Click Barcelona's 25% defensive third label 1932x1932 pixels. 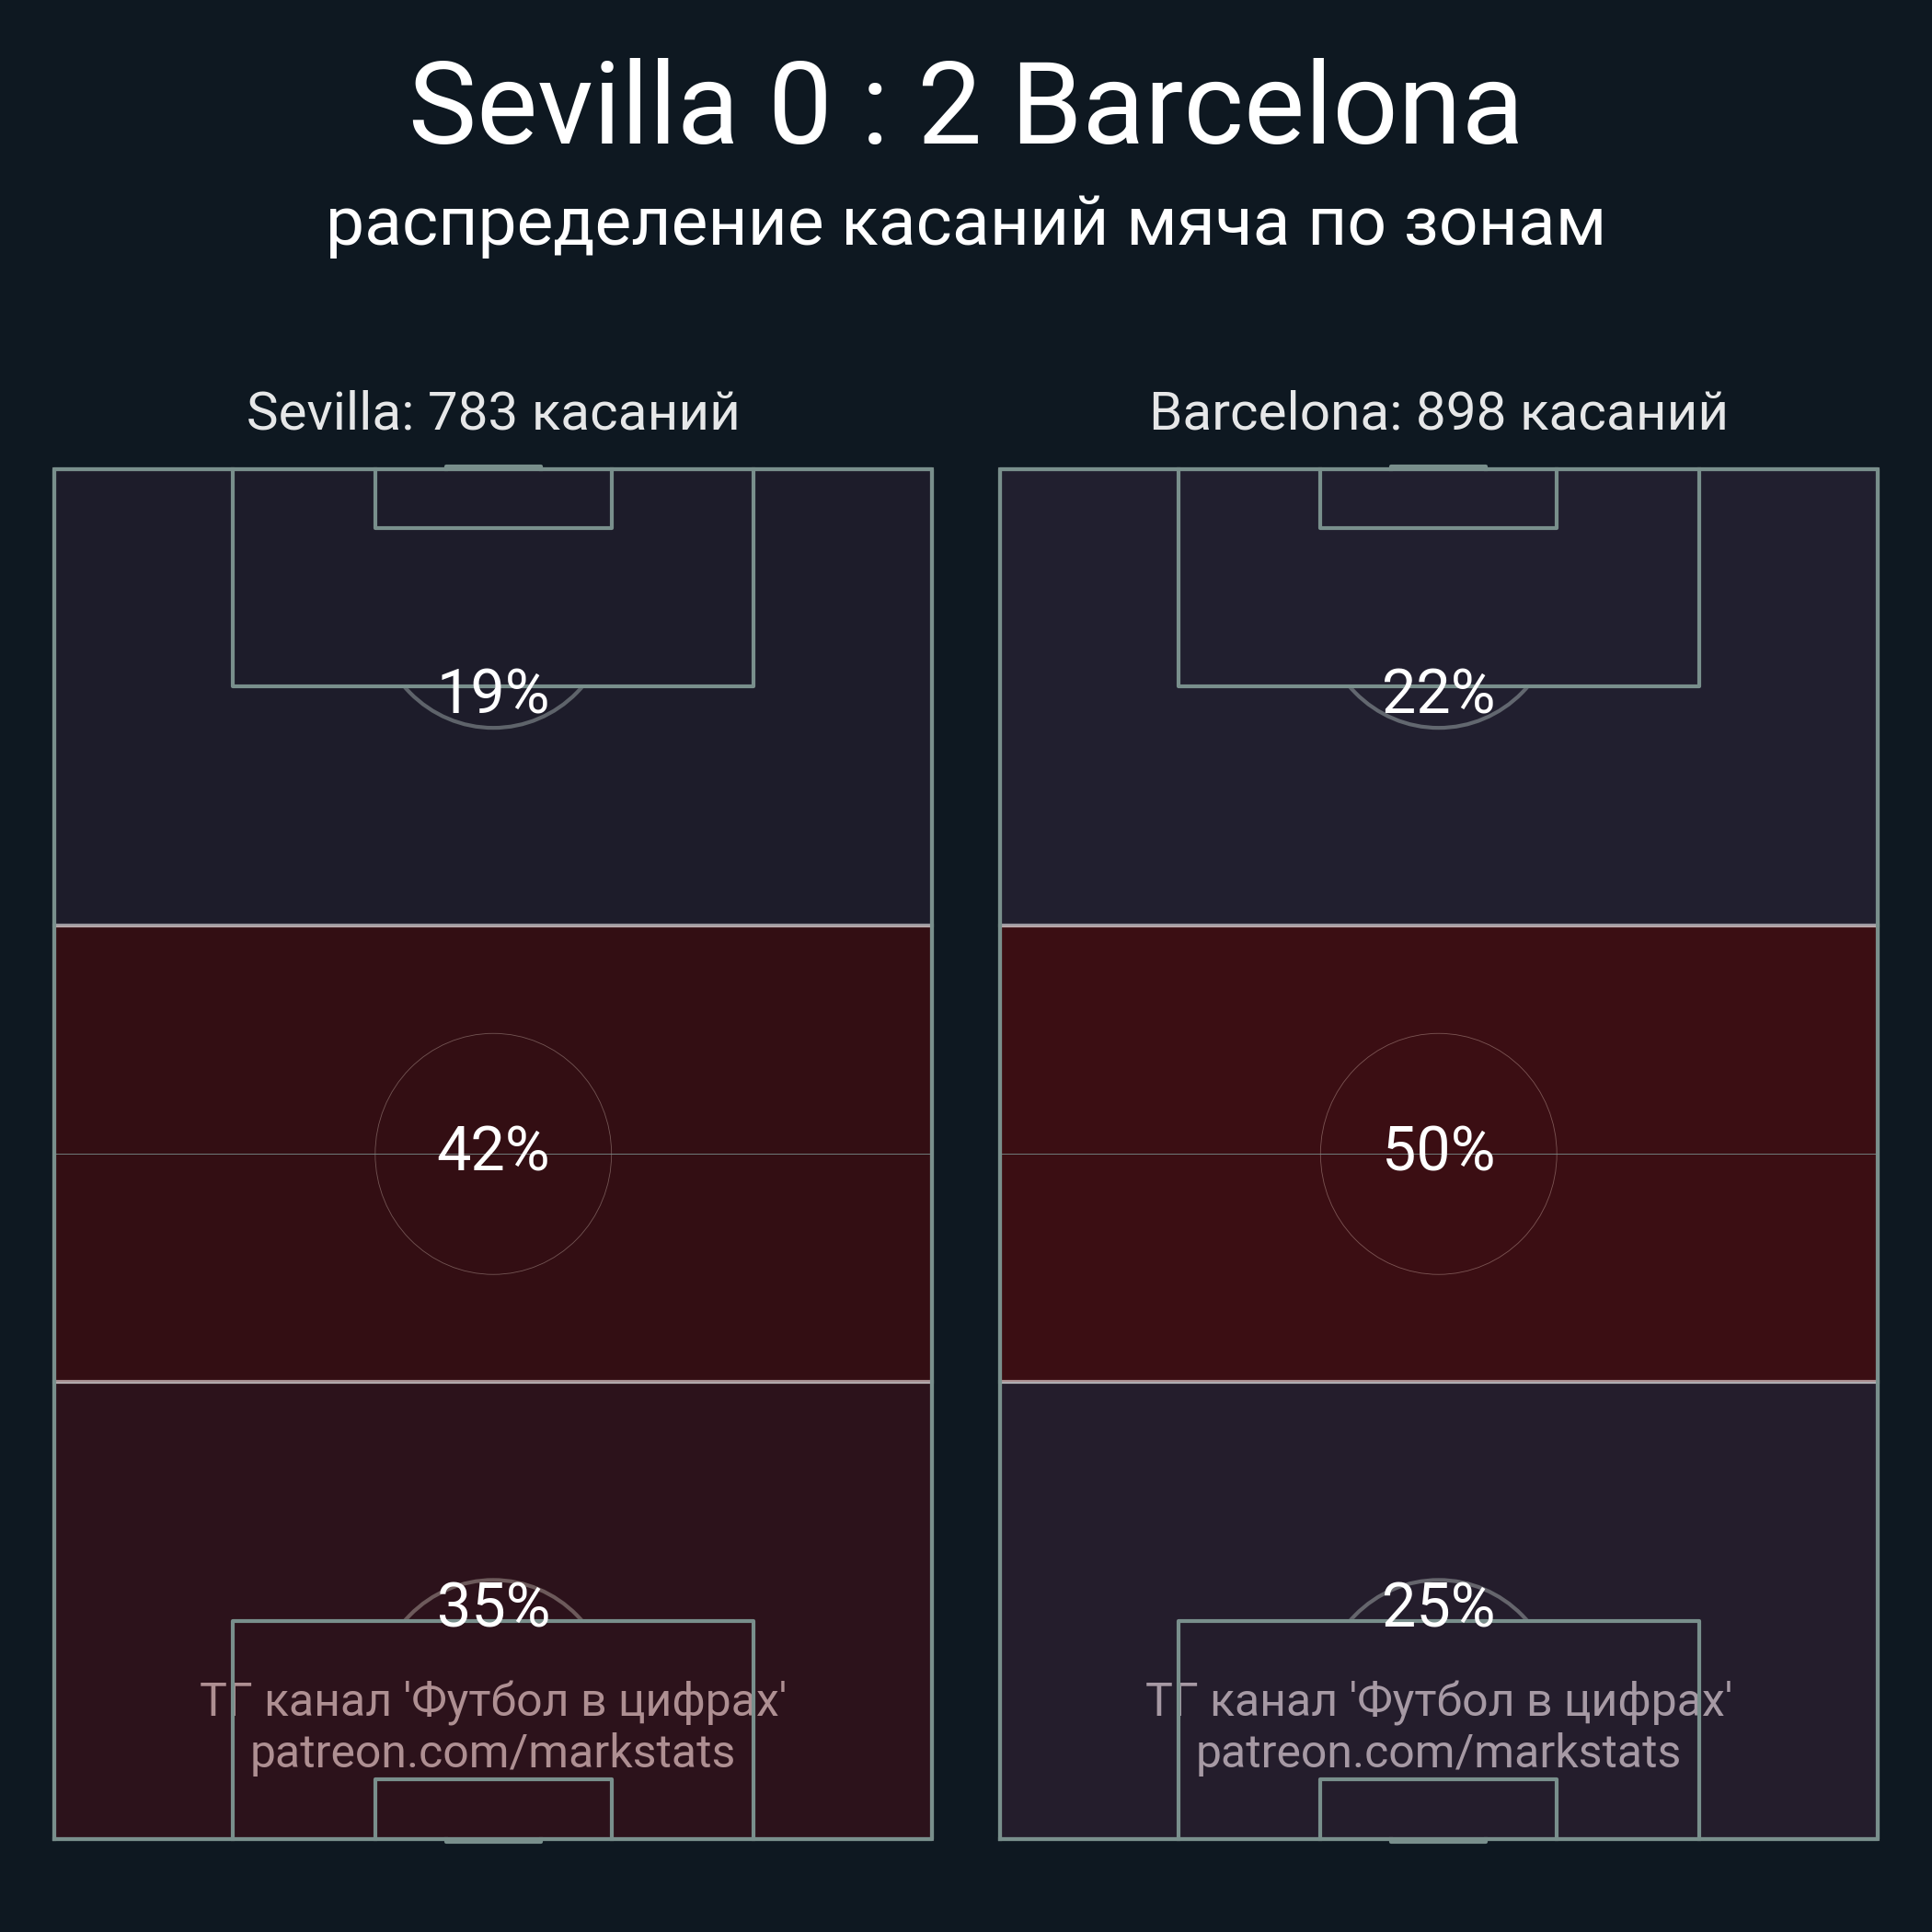pos(1438,1606)
